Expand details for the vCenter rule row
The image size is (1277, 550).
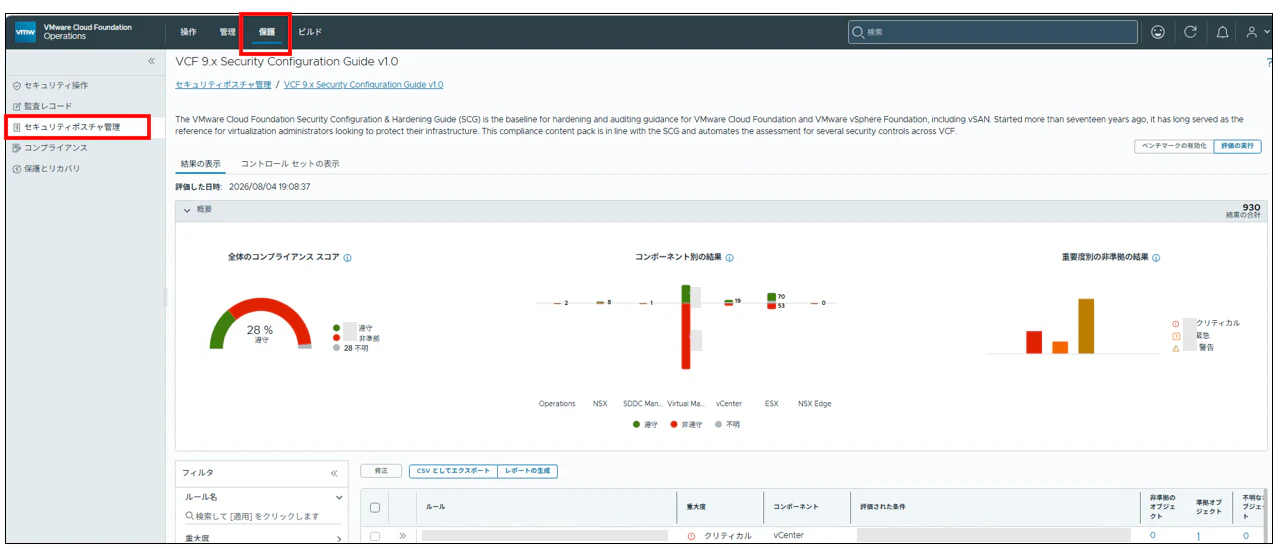coord(403,537)
